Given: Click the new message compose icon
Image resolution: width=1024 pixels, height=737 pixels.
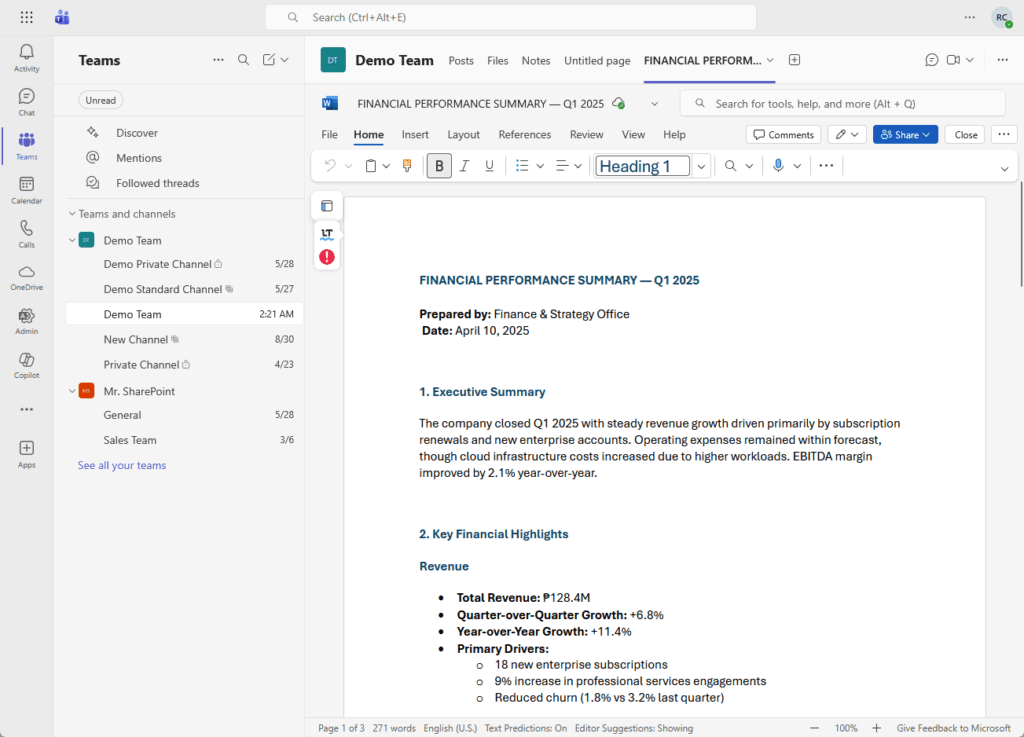Looking at the screenshot, I should [x=268, y=60].
